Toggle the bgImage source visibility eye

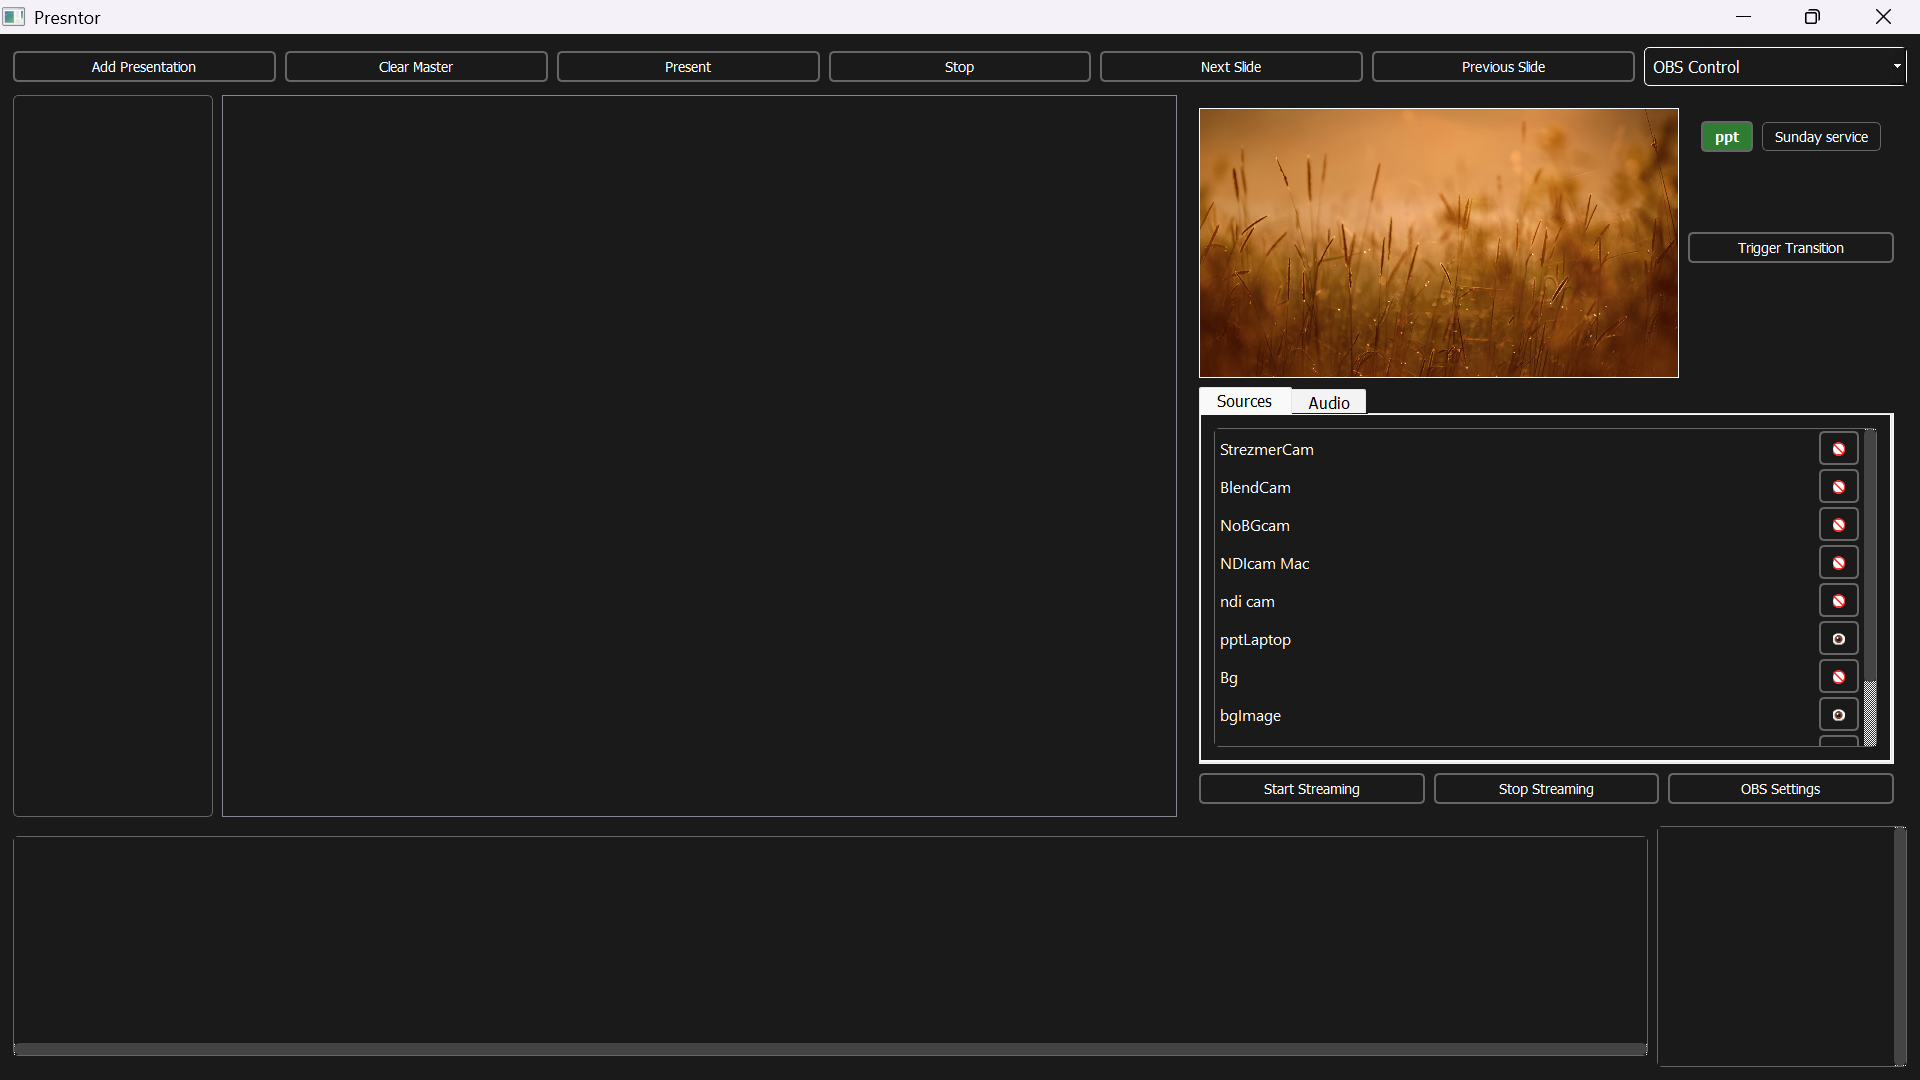1837,714
